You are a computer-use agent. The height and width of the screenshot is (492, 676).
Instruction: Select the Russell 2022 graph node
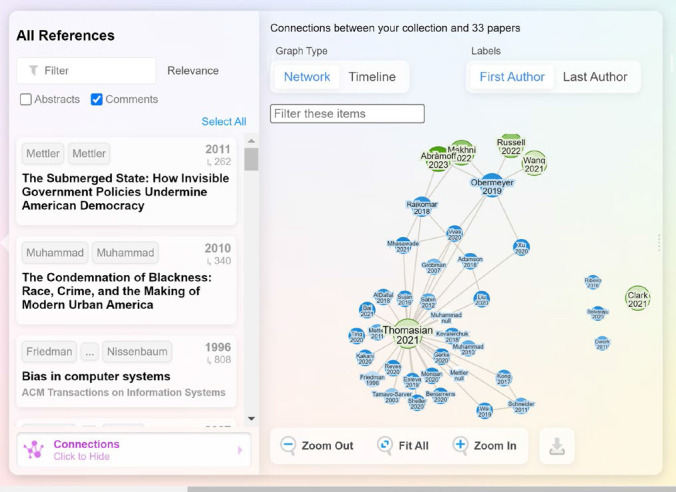511,146
